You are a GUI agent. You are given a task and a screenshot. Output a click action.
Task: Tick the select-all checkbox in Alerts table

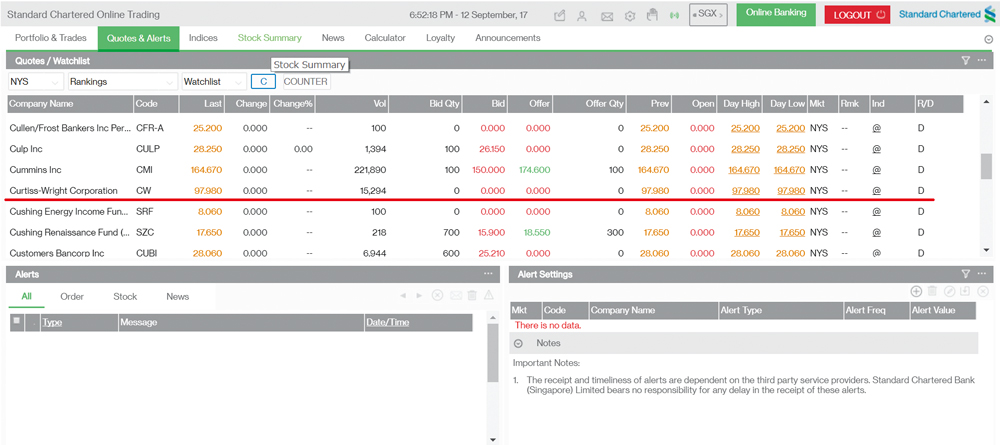coord(16,322)
